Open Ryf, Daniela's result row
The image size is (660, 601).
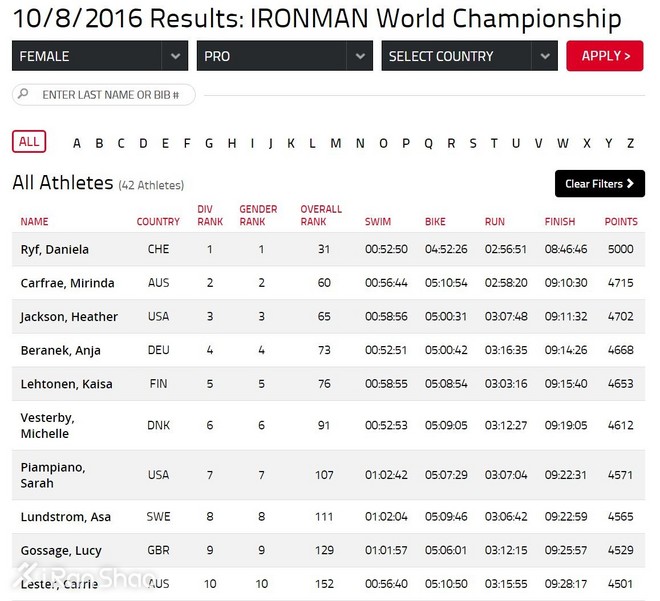click(54, 249)
